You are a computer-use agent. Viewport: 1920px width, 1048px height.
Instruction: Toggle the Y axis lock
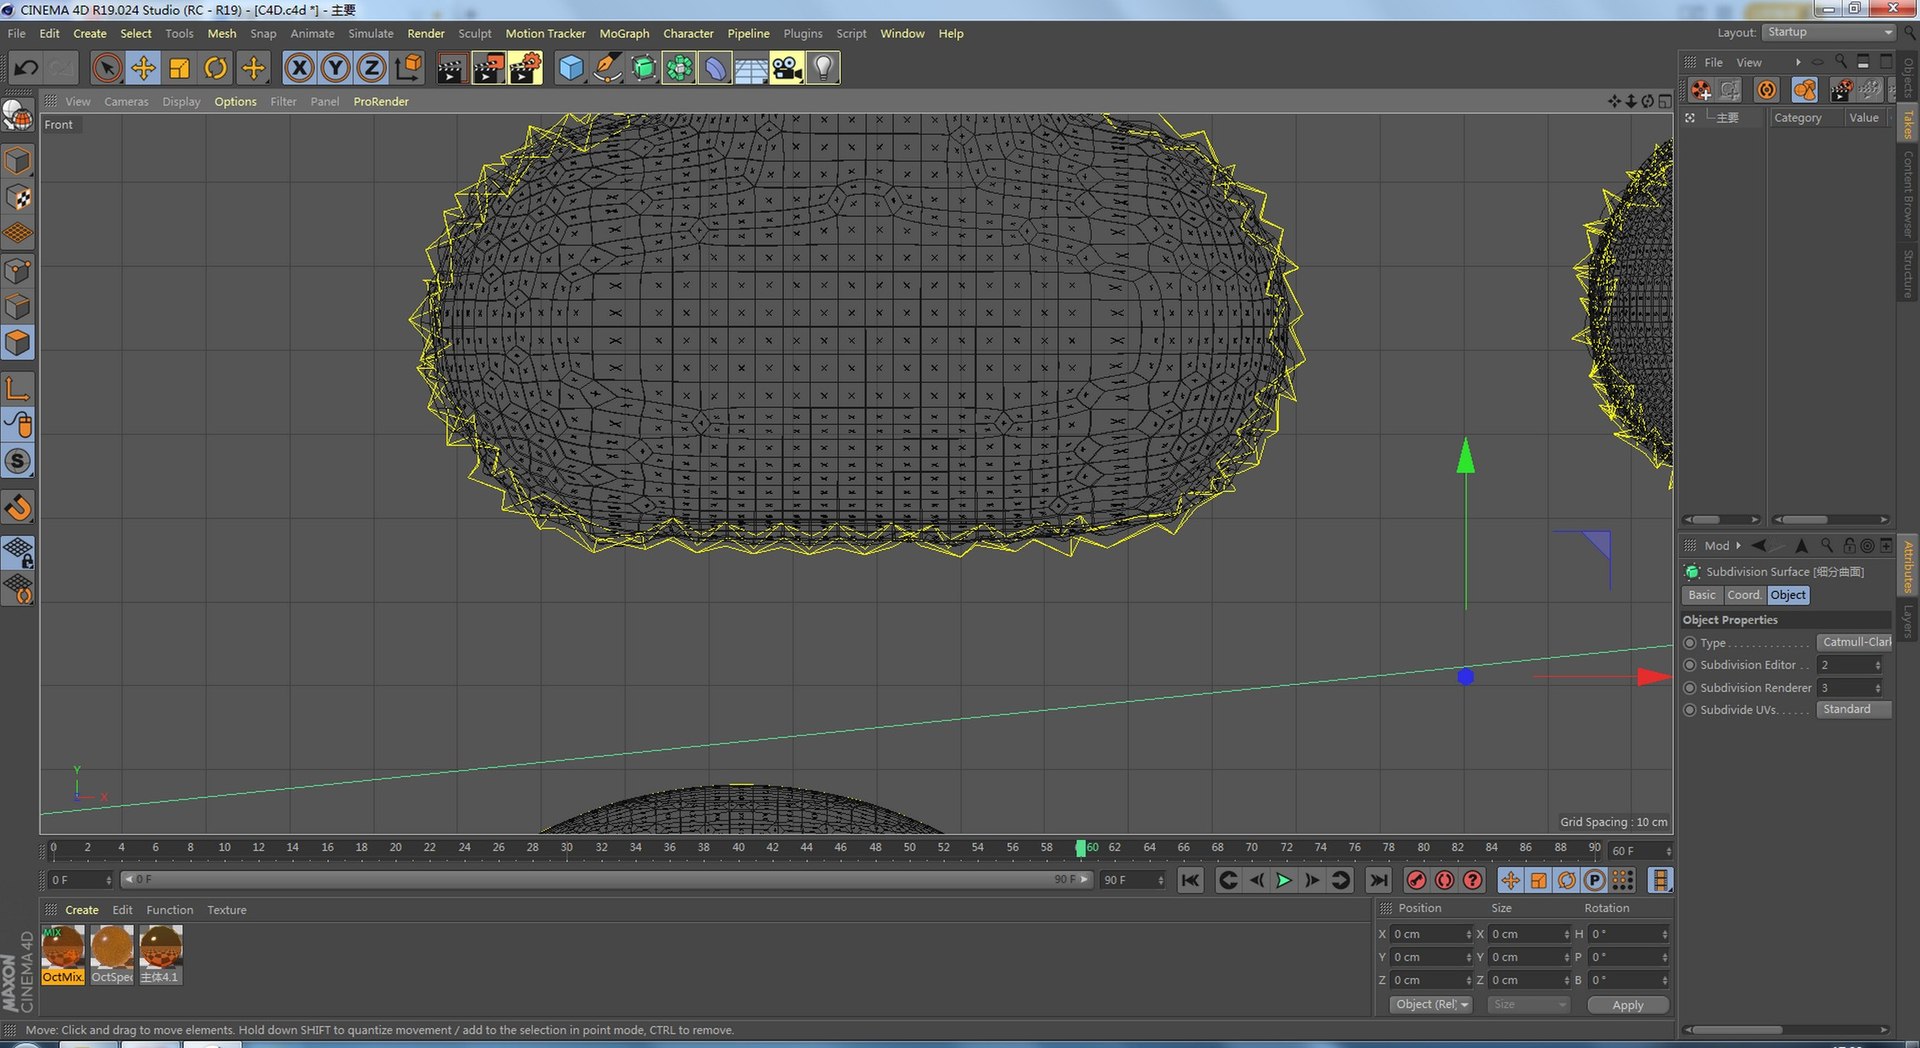(x=335, y=68)
